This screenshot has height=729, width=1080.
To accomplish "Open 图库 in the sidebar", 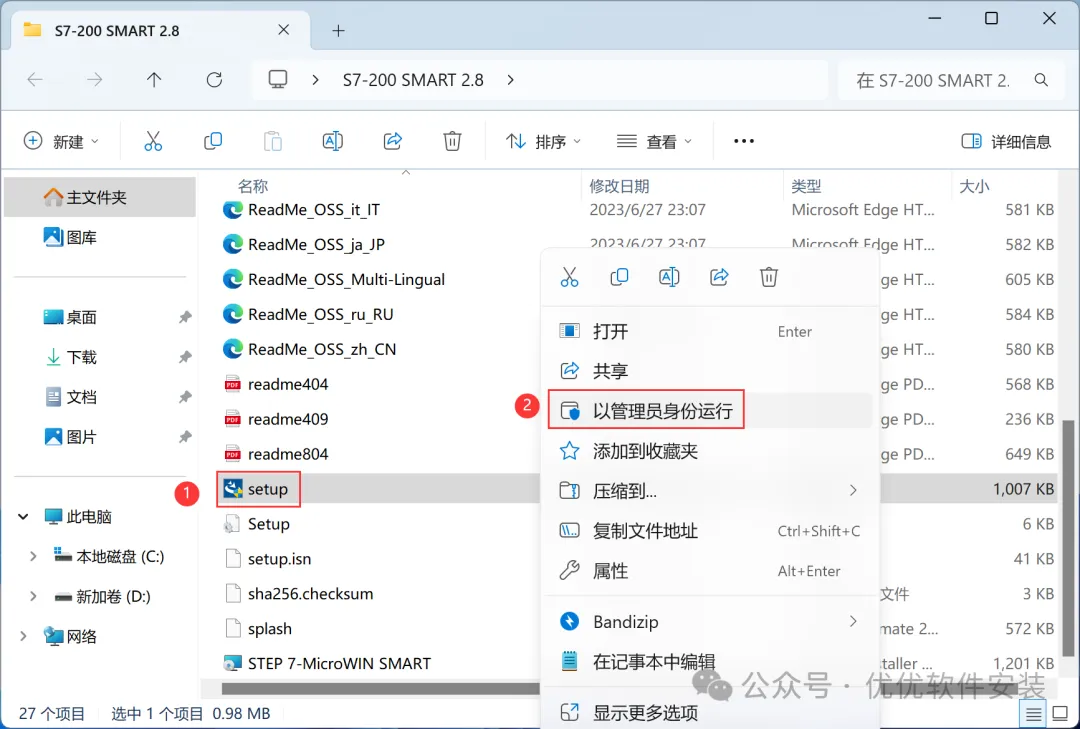I will pos(100,237).
